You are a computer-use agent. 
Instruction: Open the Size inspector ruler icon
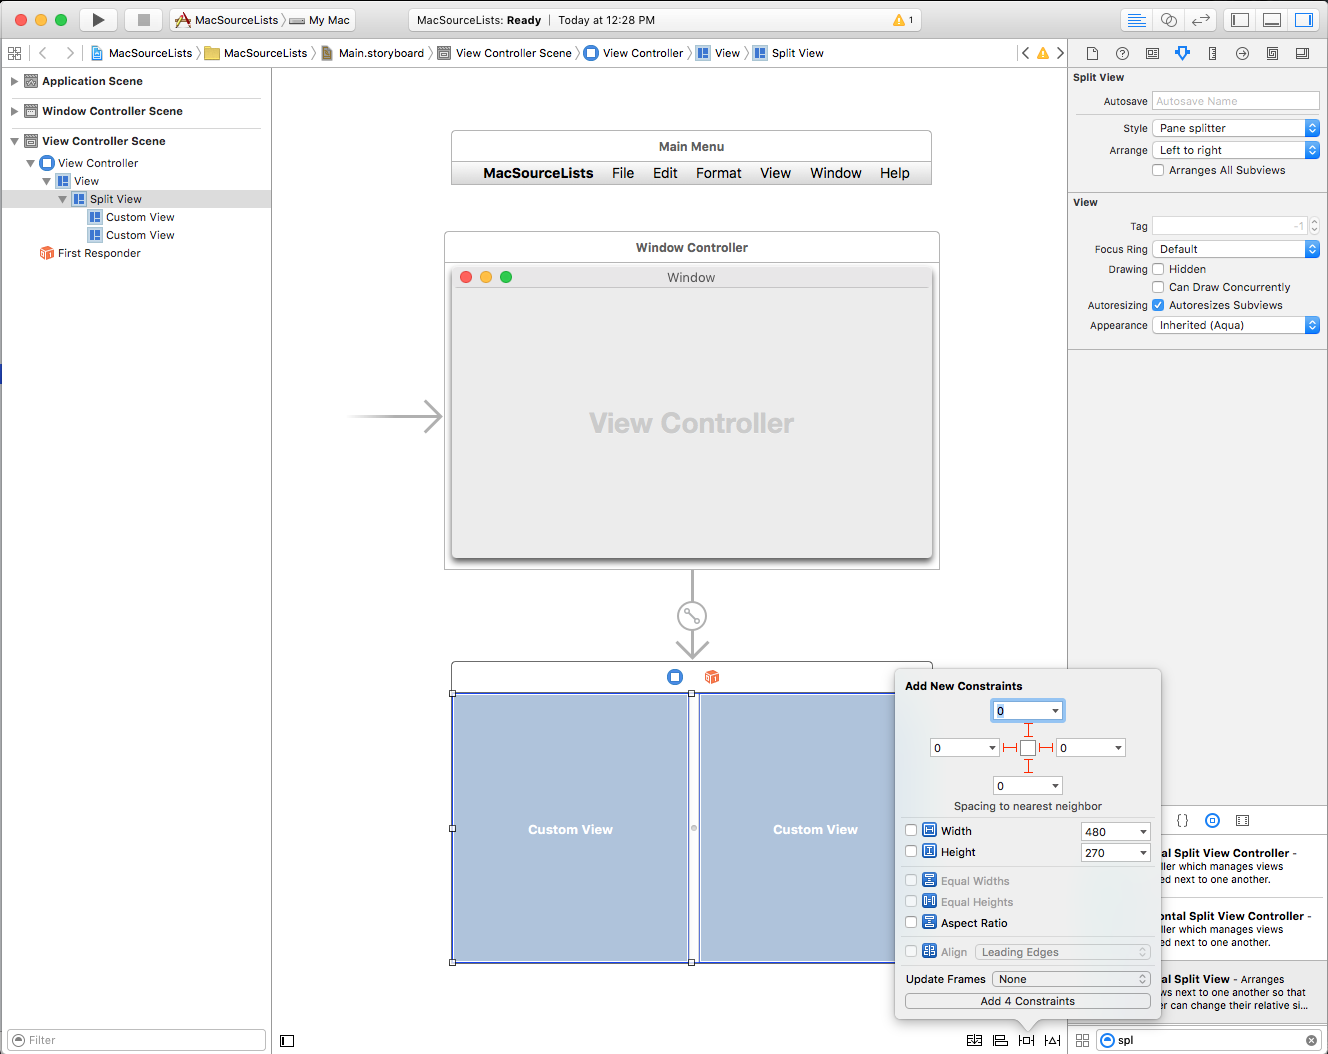(x=1213, y=53)
